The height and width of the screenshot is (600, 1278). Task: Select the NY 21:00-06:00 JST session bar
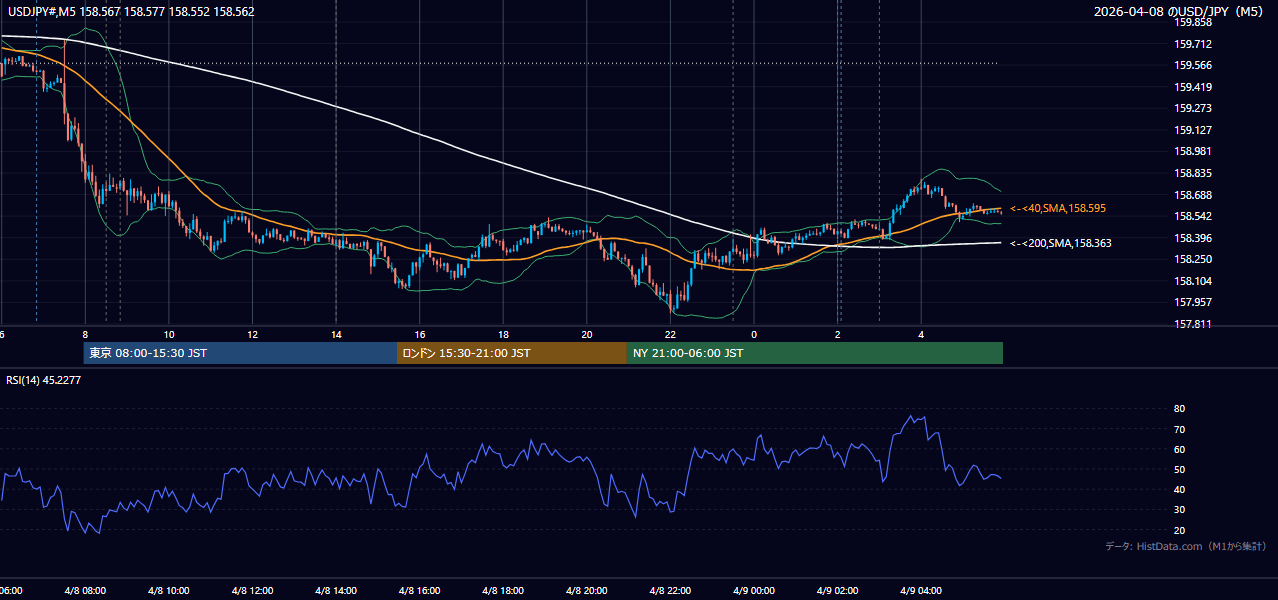[815, 353]
